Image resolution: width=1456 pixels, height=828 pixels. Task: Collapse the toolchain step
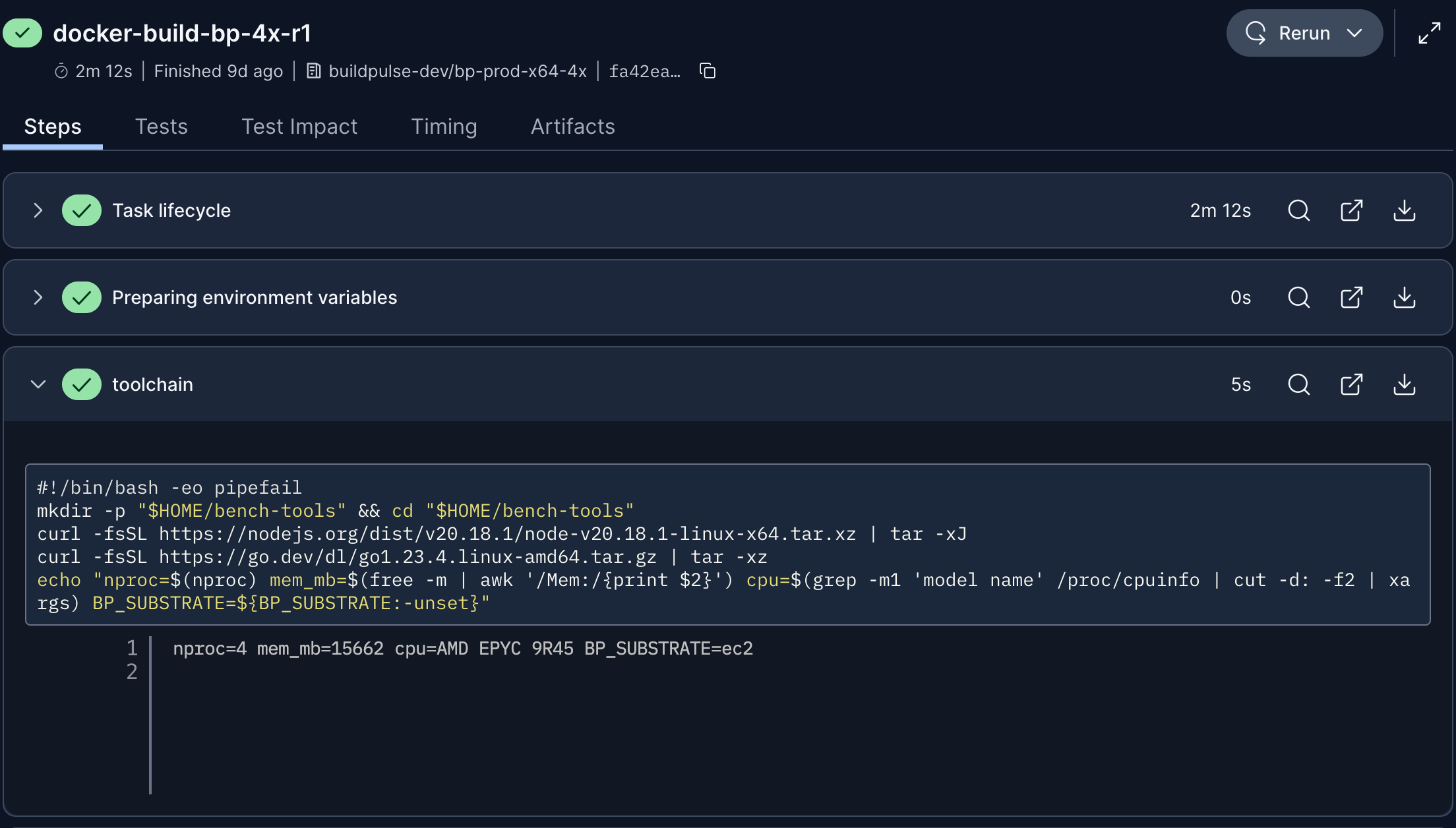[x=38, y=385]
